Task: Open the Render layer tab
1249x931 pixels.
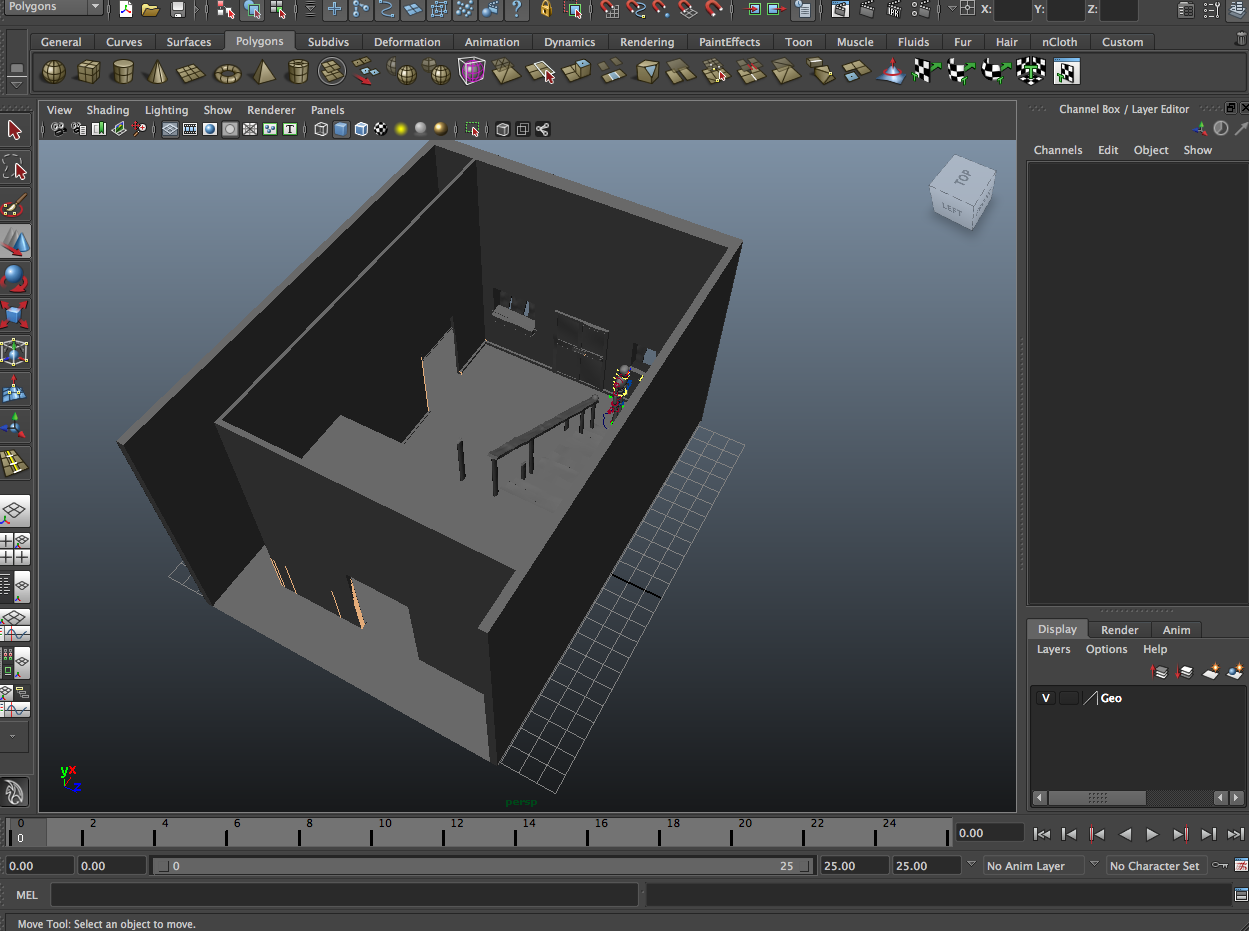Action: 1119,629
